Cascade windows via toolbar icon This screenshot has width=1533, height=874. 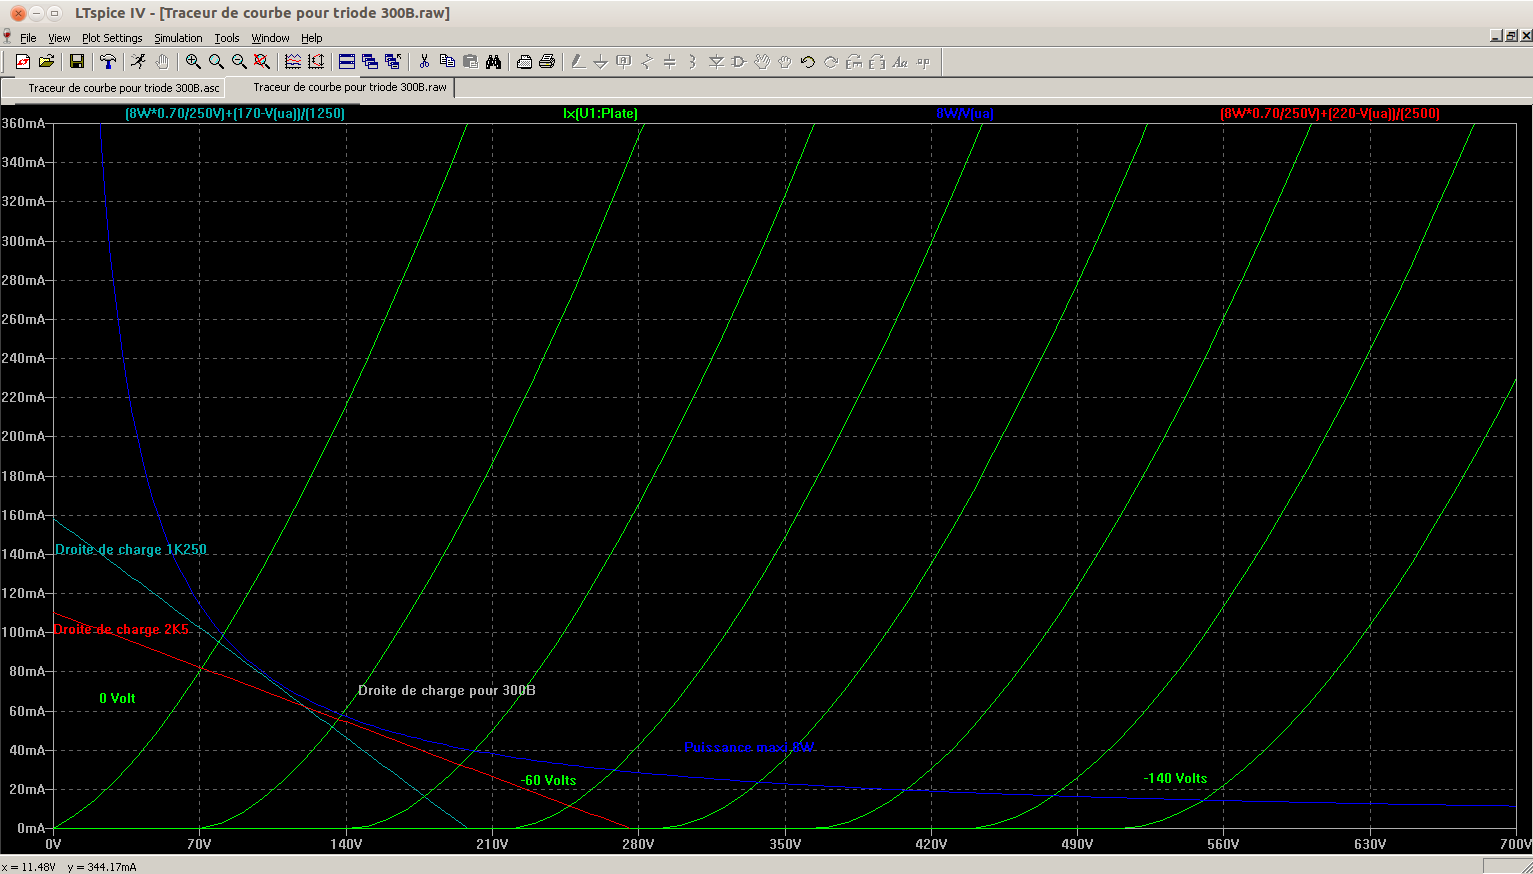(x=370, y=62)
